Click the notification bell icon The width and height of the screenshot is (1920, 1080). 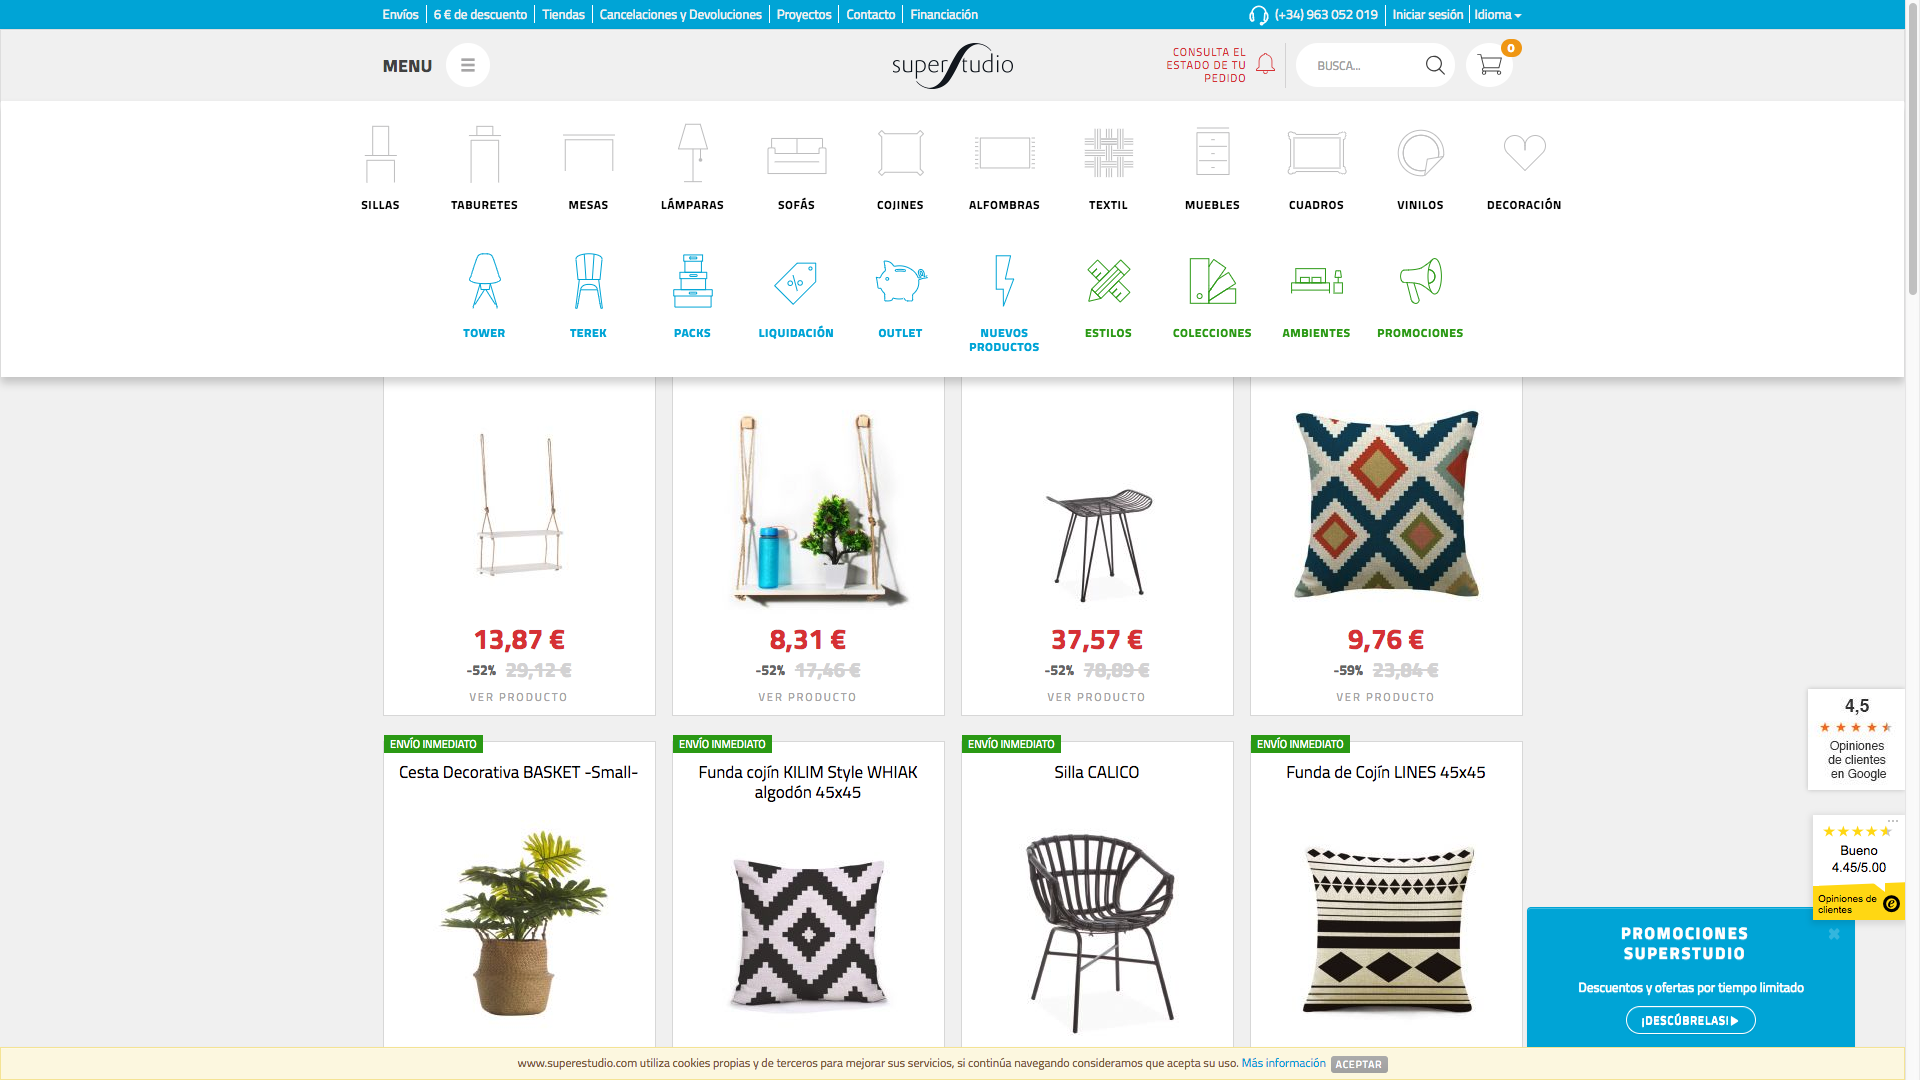click(1265, 63)
